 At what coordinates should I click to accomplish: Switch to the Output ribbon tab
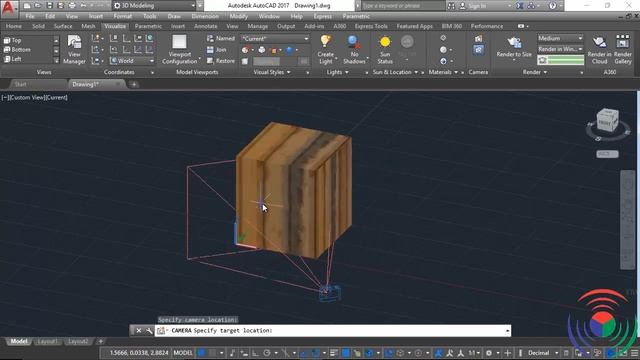pyautogui.click(x=286, y=26)
